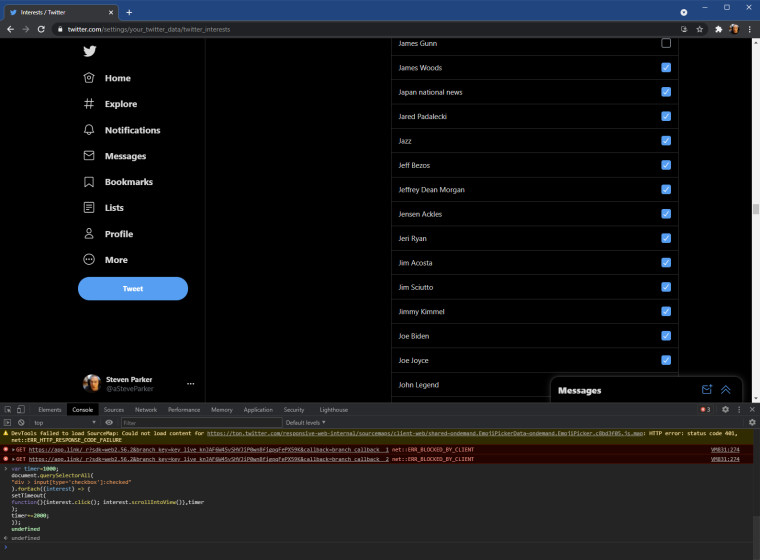This screenshot has height=560, width=760.
Task: Uncheck Jazz interest
Action: click(x=666, y=141)
